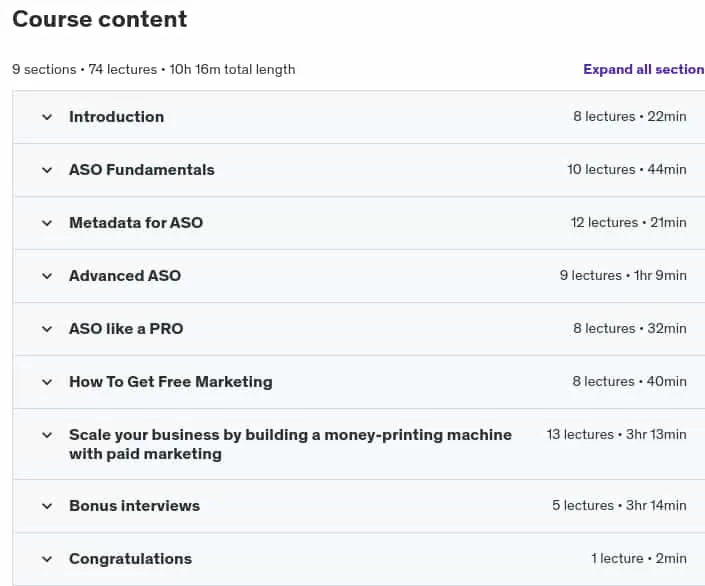The height and width of the screenshot is (586, 705).
Task: Select the Advanced ASO section title
Action: 125,276
